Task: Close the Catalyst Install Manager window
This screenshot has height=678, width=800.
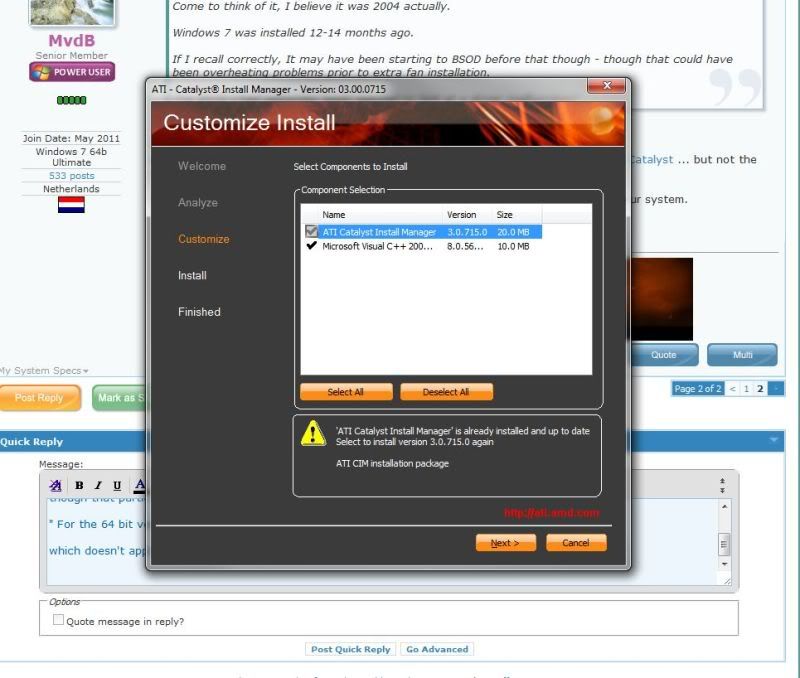Action: point(606,85)
